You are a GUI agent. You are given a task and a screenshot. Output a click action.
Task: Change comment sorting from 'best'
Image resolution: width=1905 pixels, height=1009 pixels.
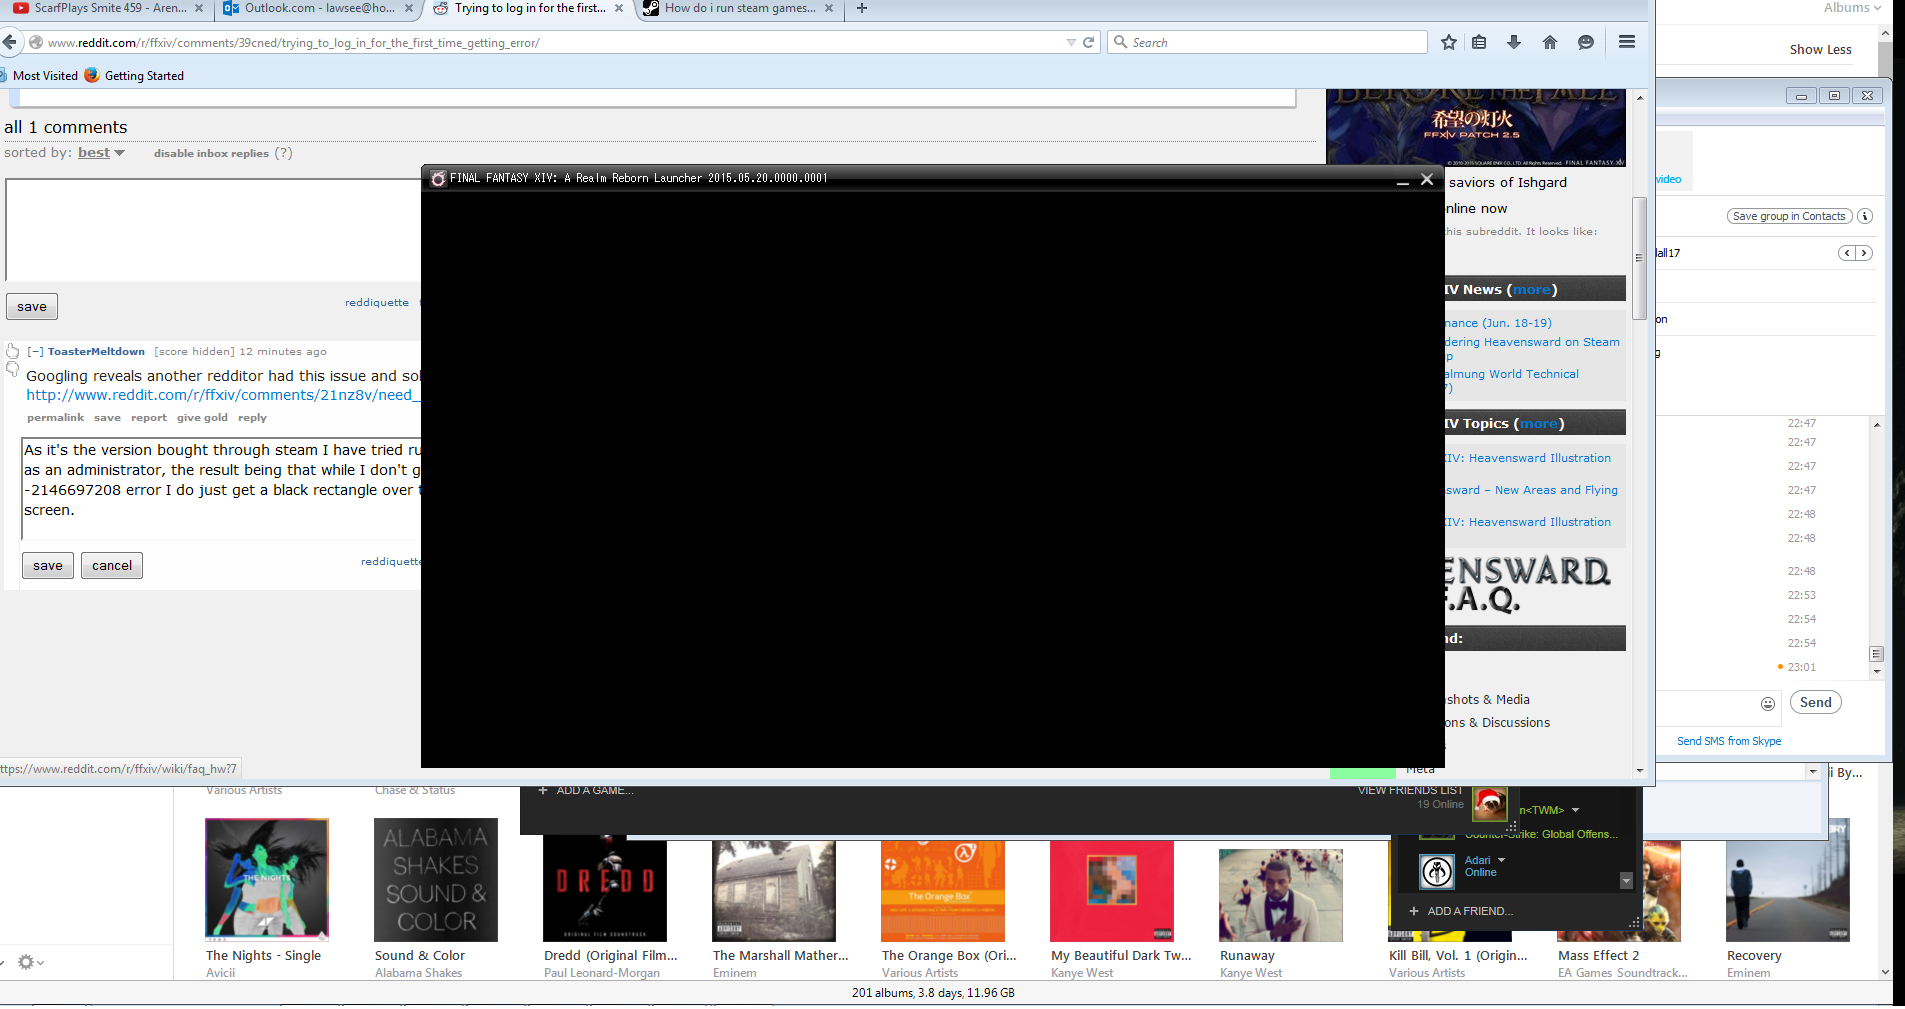(x=101, y=153)
